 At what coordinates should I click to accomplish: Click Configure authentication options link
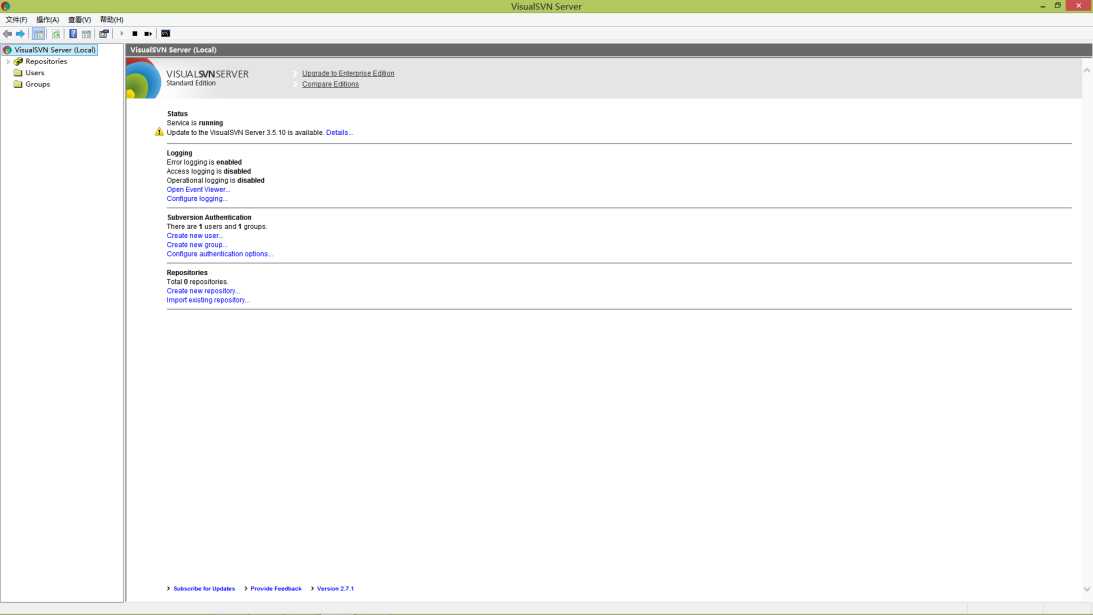coord(219,254)
